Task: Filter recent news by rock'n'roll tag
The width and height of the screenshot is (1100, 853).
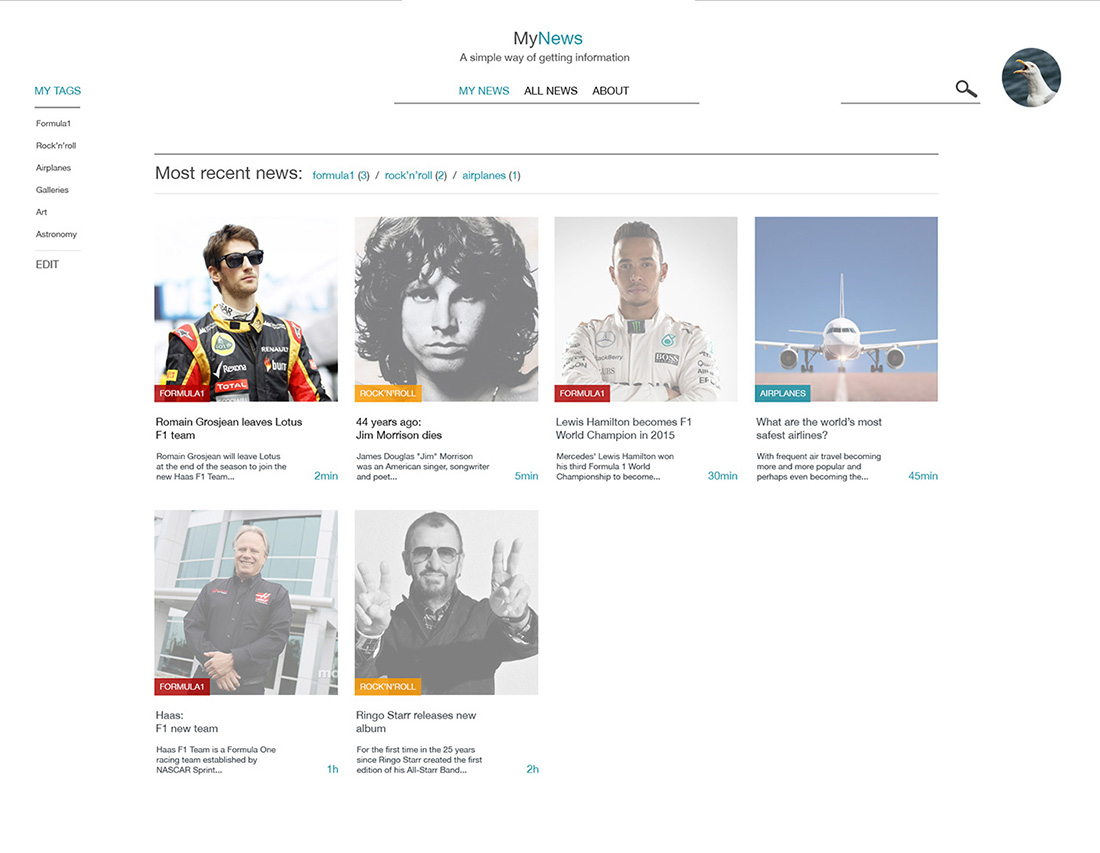Action: coord(408,176)
